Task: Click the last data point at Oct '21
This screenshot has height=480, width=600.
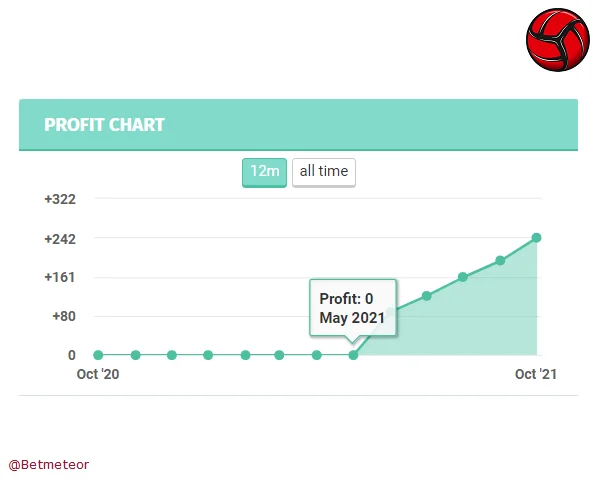Action: (x=537, y=238)
